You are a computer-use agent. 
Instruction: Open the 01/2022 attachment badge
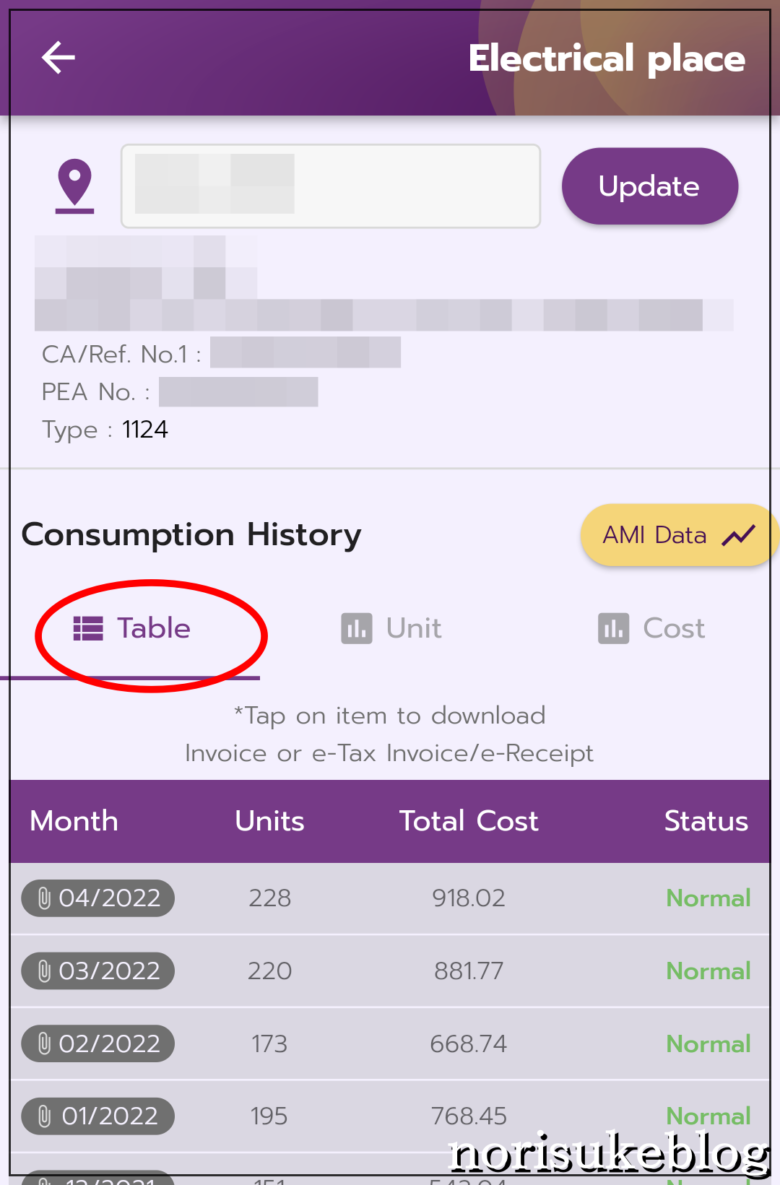[98, 1116]
